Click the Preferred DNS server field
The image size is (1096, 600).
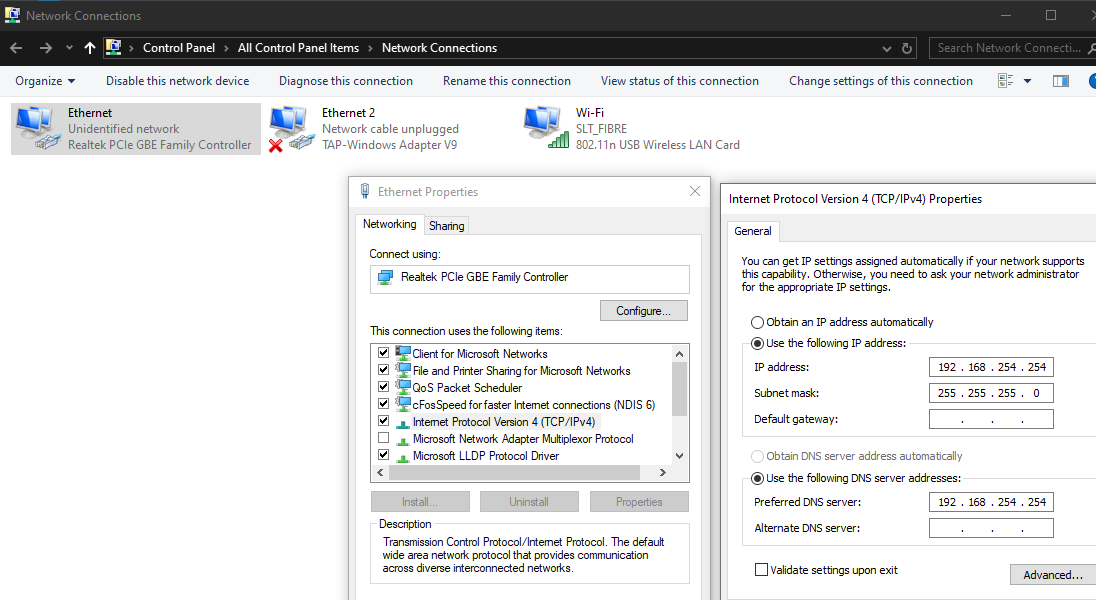(991, 502)
